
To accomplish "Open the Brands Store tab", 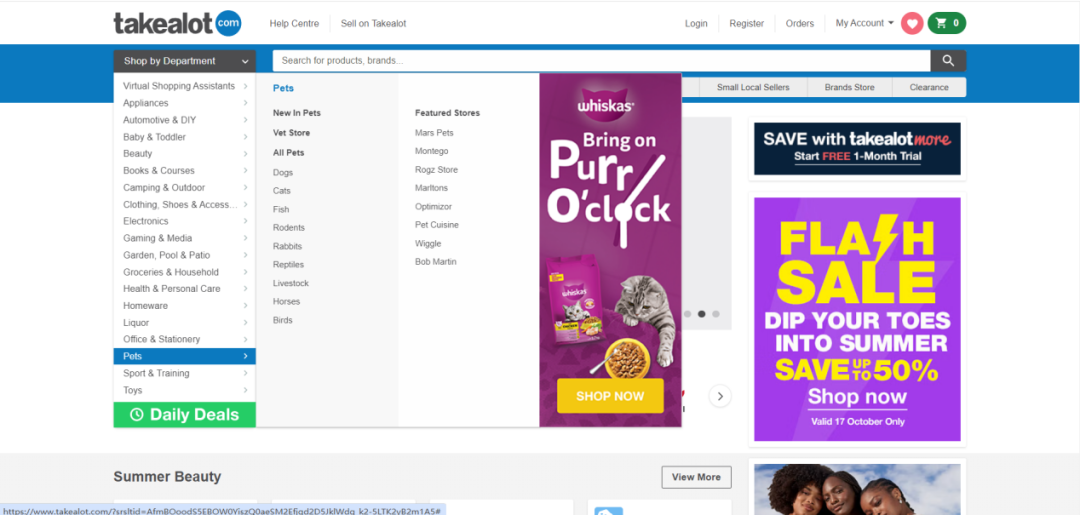I will 849,87.
